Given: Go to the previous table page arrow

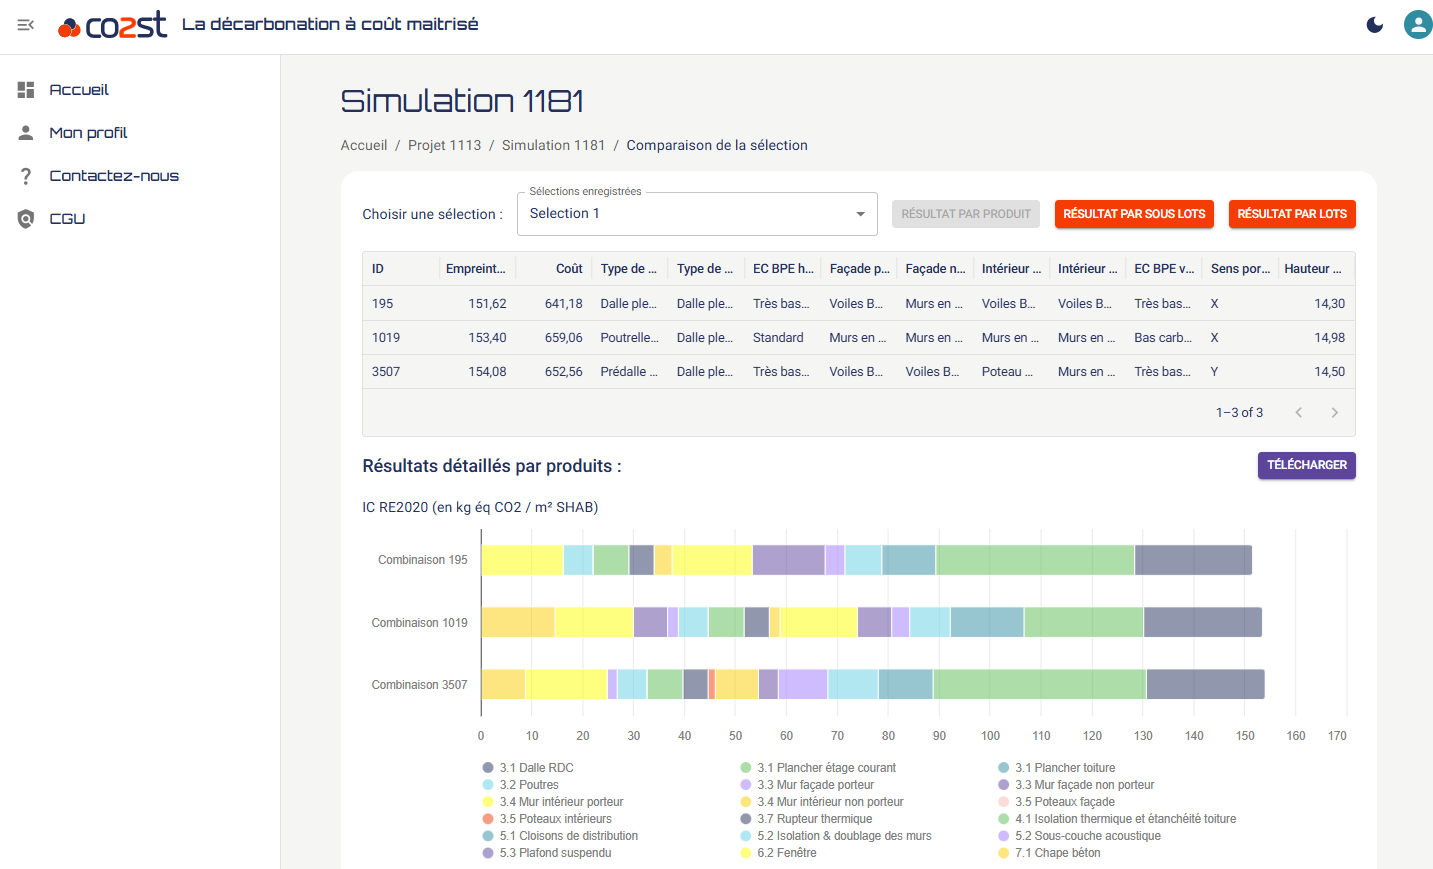Looking at the screenshot, I should pyautogui.click(x=1298, y=413).
